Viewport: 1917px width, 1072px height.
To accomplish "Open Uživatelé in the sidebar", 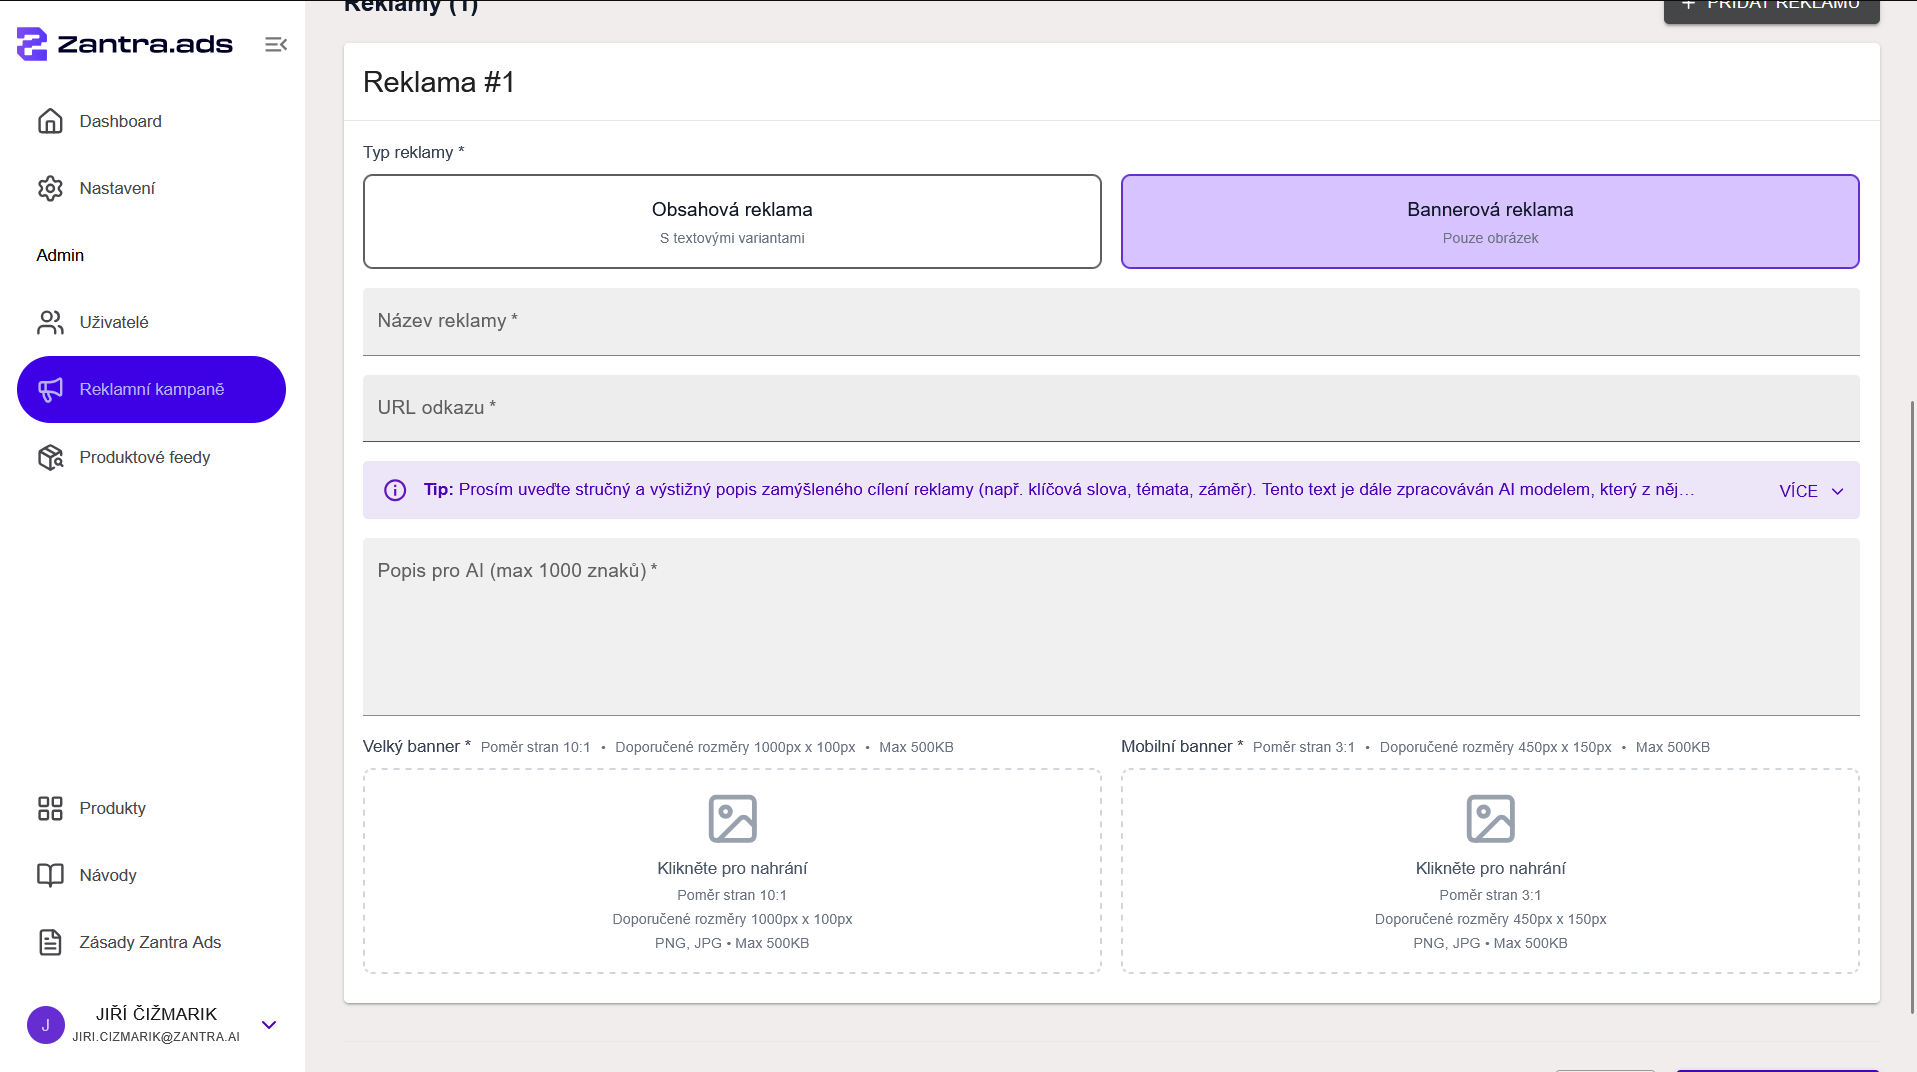I will coord(151,322).
